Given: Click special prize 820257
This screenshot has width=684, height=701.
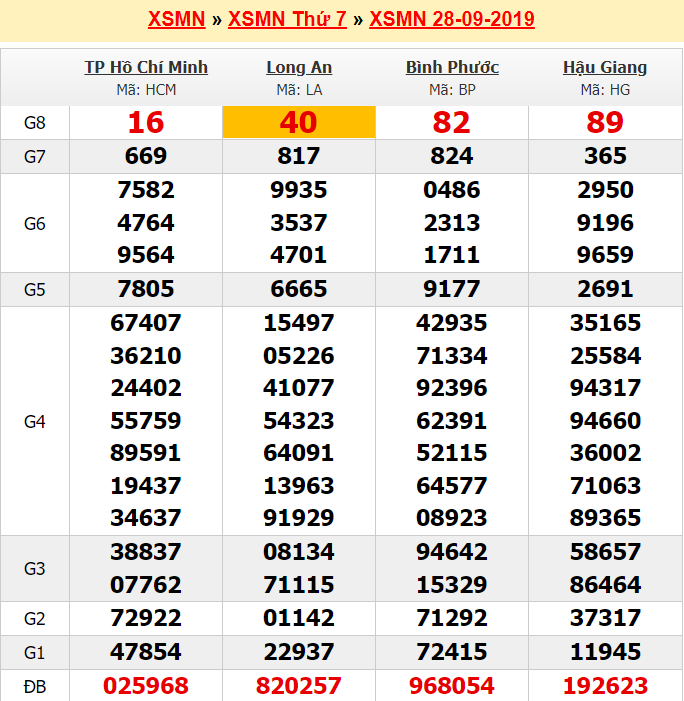Looking at the screenshot, I should click(x=299, y=686).
